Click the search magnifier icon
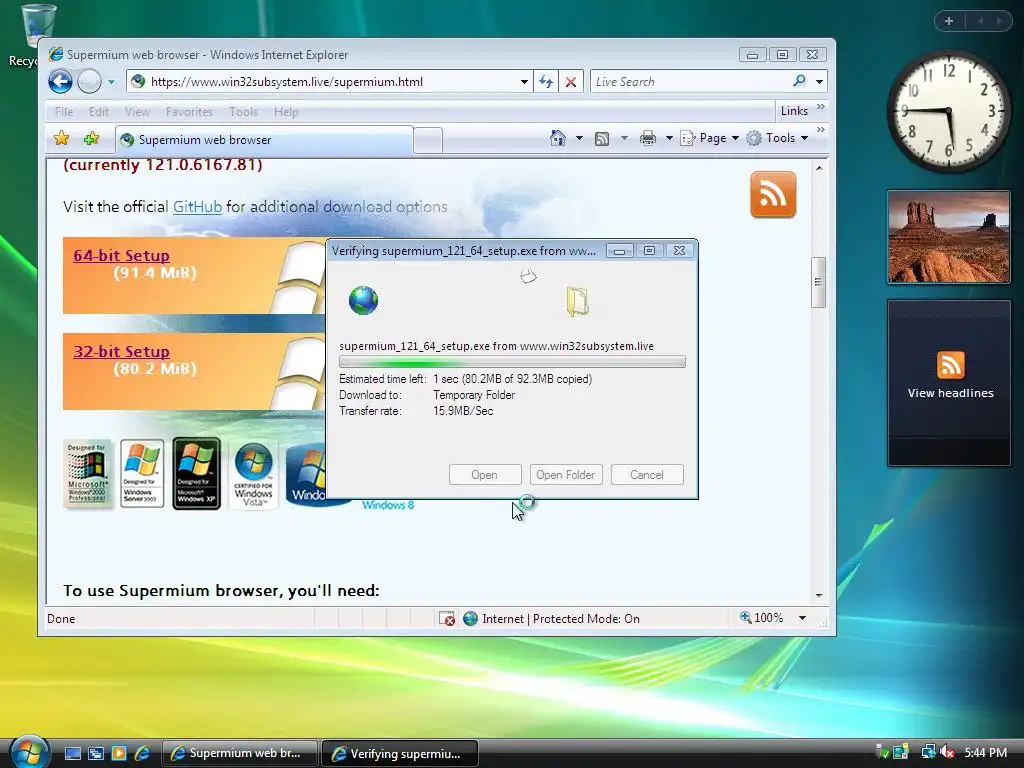Screen dimensions: 1024x768 pyautogui.click(x=799, y=81)
